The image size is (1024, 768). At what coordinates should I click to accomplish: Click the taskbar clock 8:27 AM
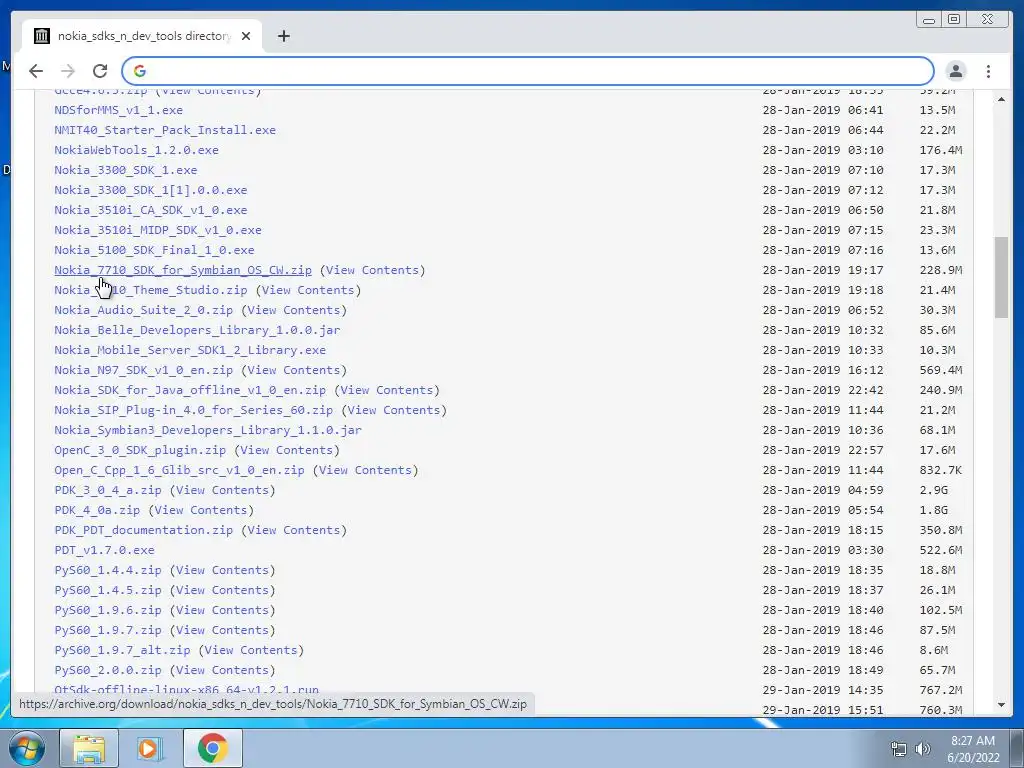click(973, 741)
